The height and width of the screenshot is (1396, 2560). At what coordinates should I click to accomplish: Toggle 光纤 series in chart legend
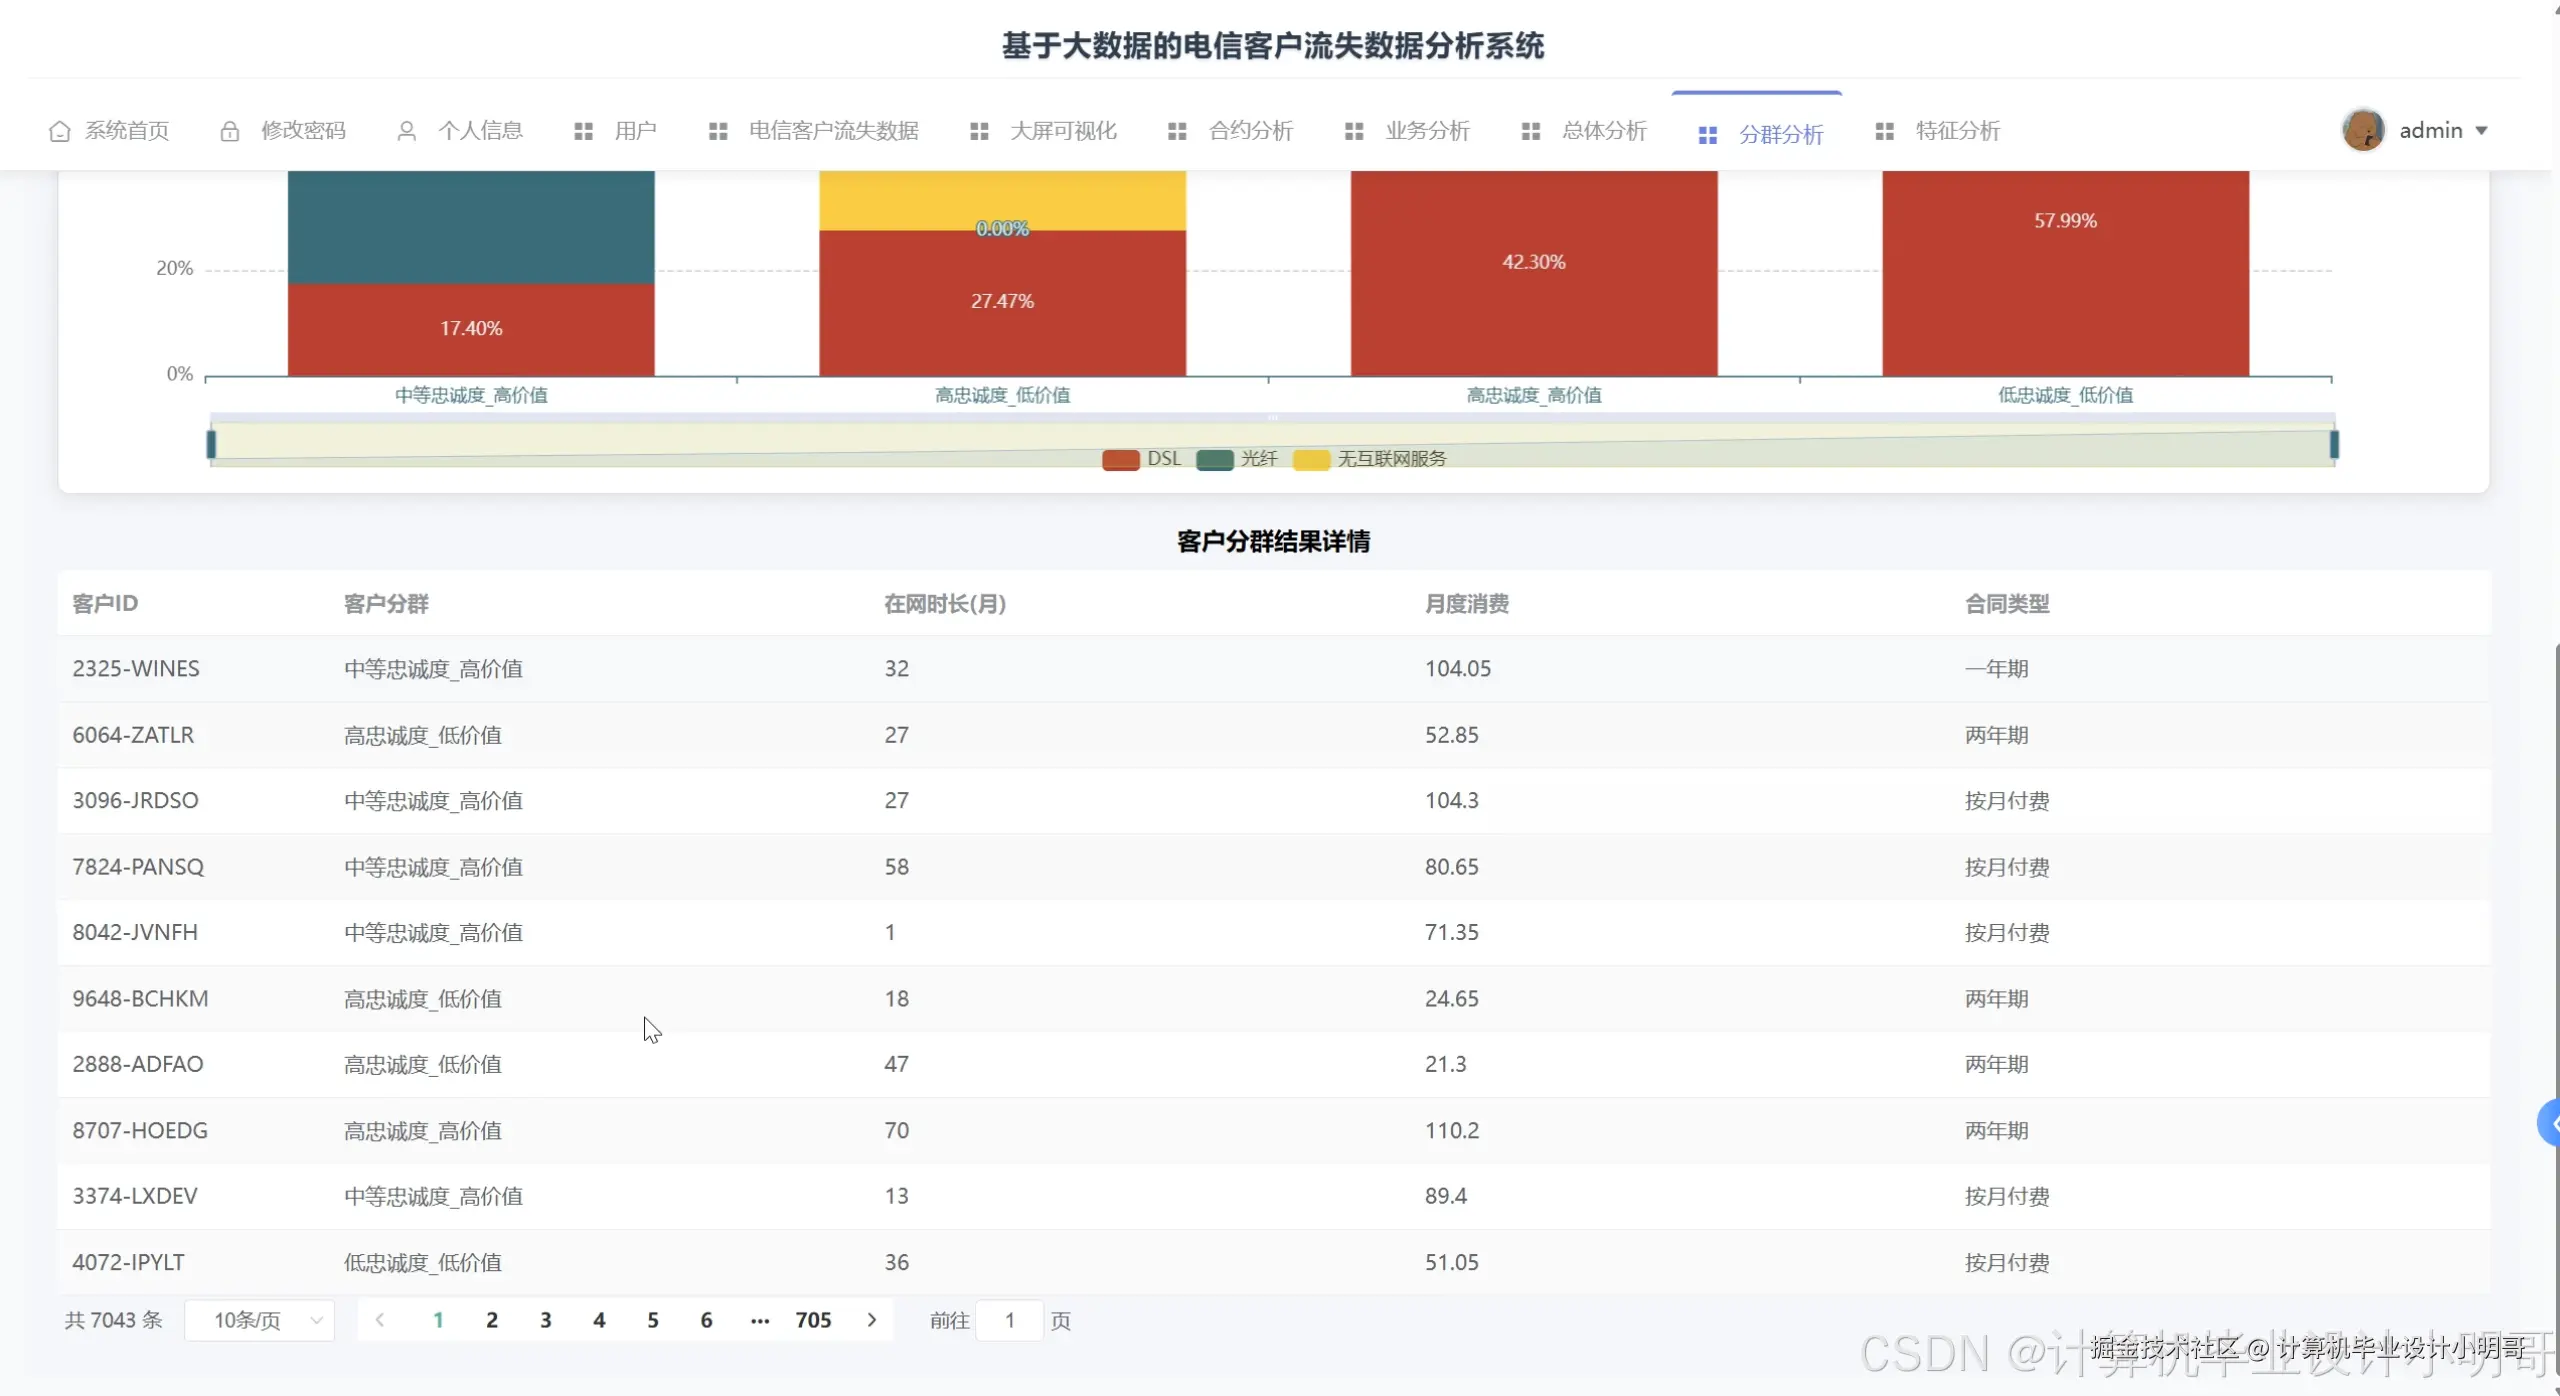[x=1215, y=459]
